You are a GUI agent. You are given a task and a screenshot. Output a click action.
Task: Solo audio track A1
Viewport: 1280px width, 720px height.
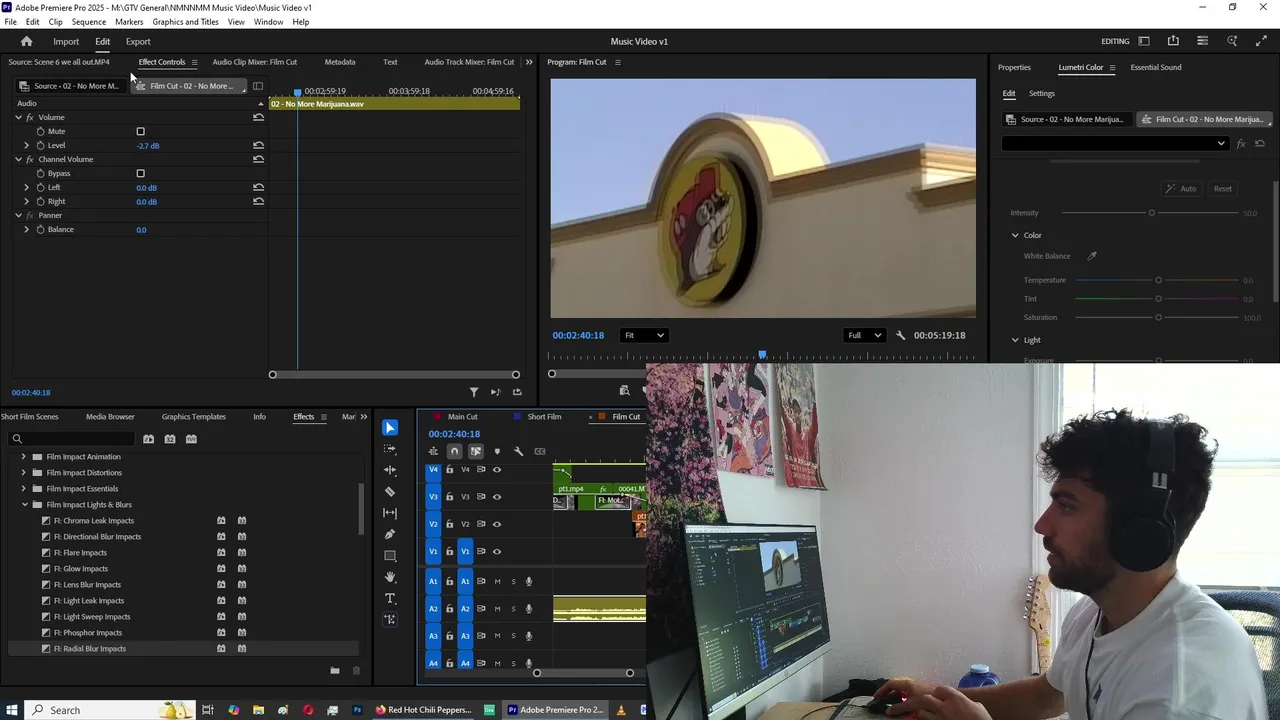pos(514,581)
